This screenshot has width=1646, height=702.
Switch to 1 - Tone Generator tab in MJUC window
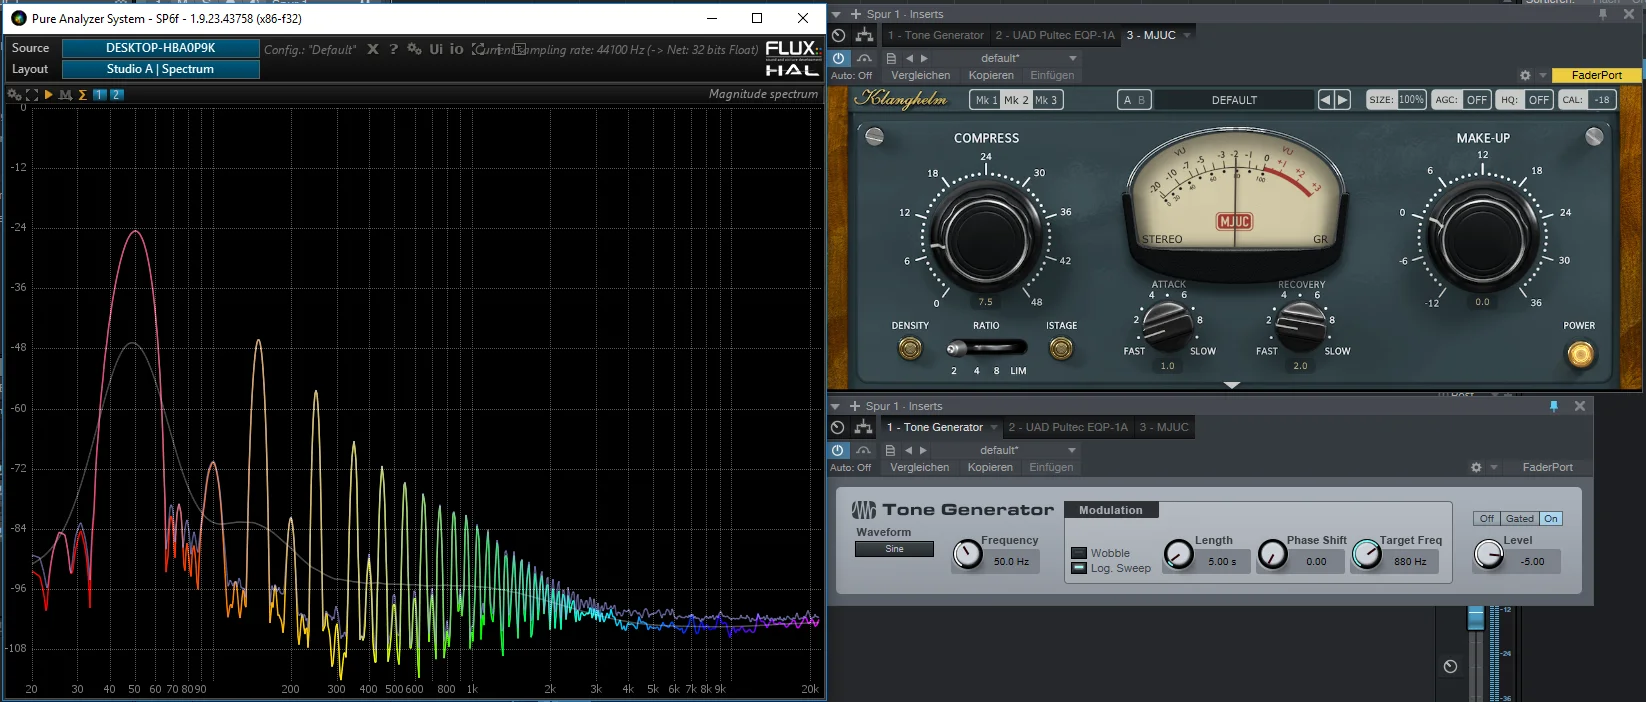(x=936, y=35)
